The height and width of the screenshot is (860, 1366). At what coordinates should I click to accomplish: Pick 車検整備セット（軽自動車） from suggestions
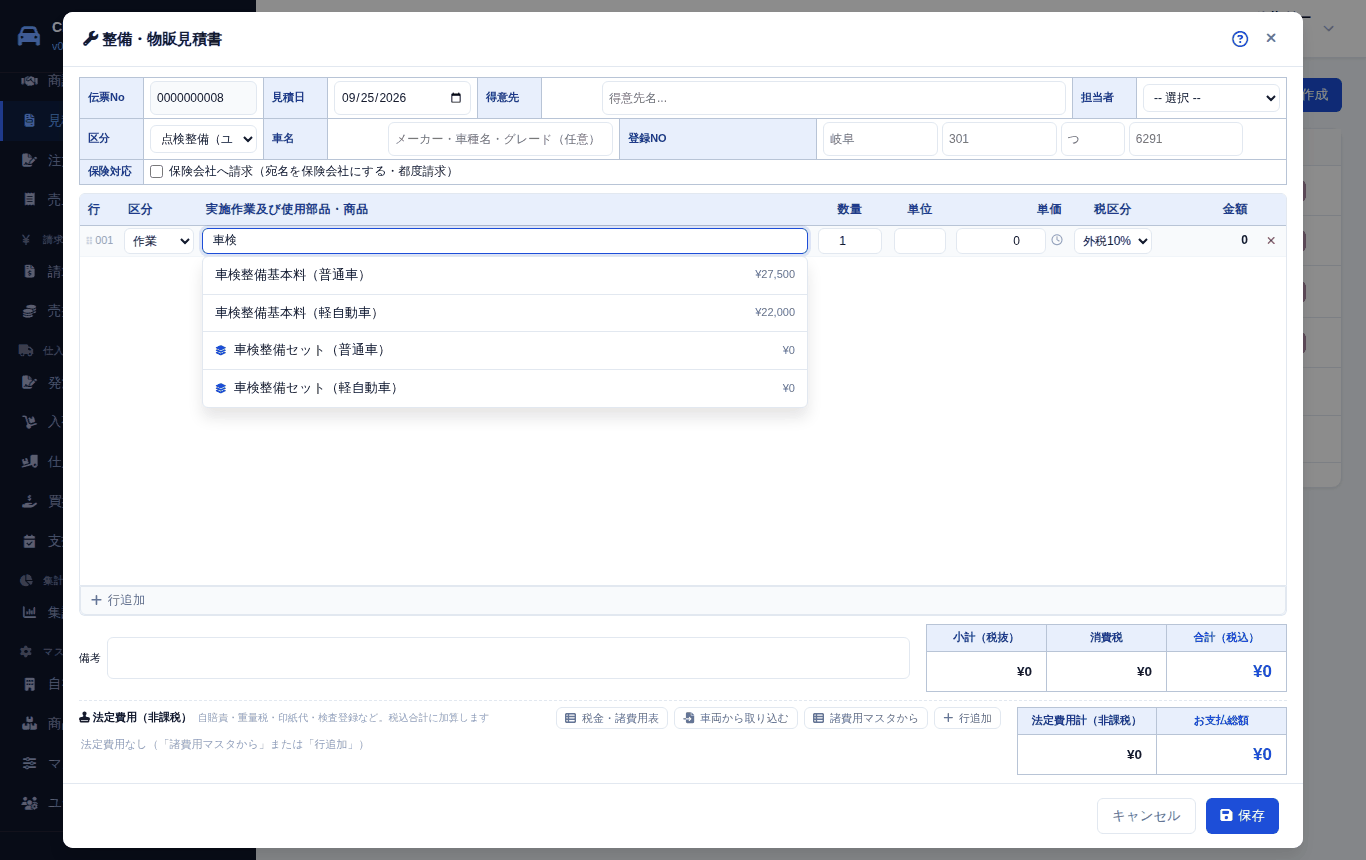pyautogui.click(x=505, y=388)
